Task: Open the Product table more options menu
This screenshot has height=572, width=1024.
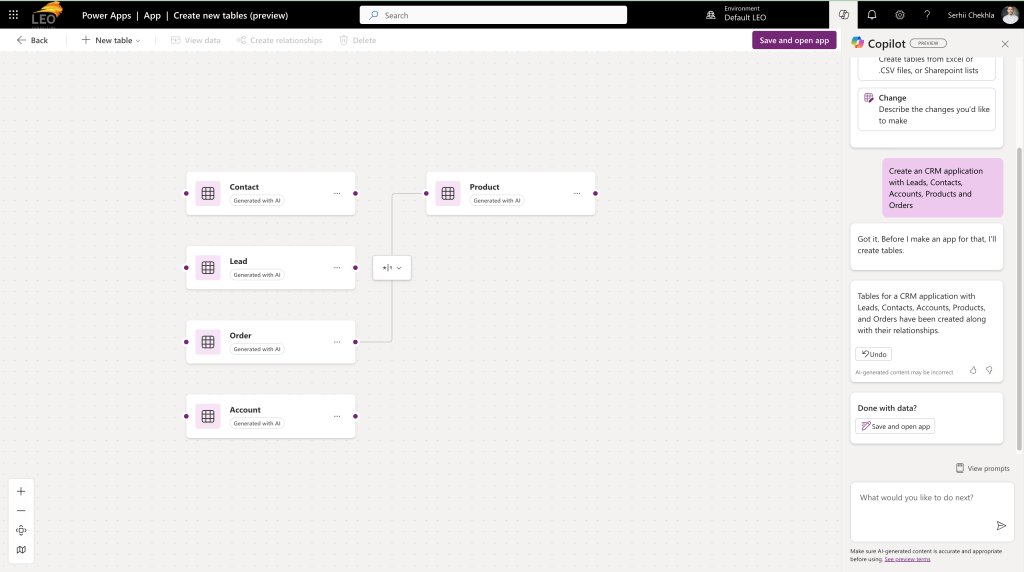Action: (577, 193)
